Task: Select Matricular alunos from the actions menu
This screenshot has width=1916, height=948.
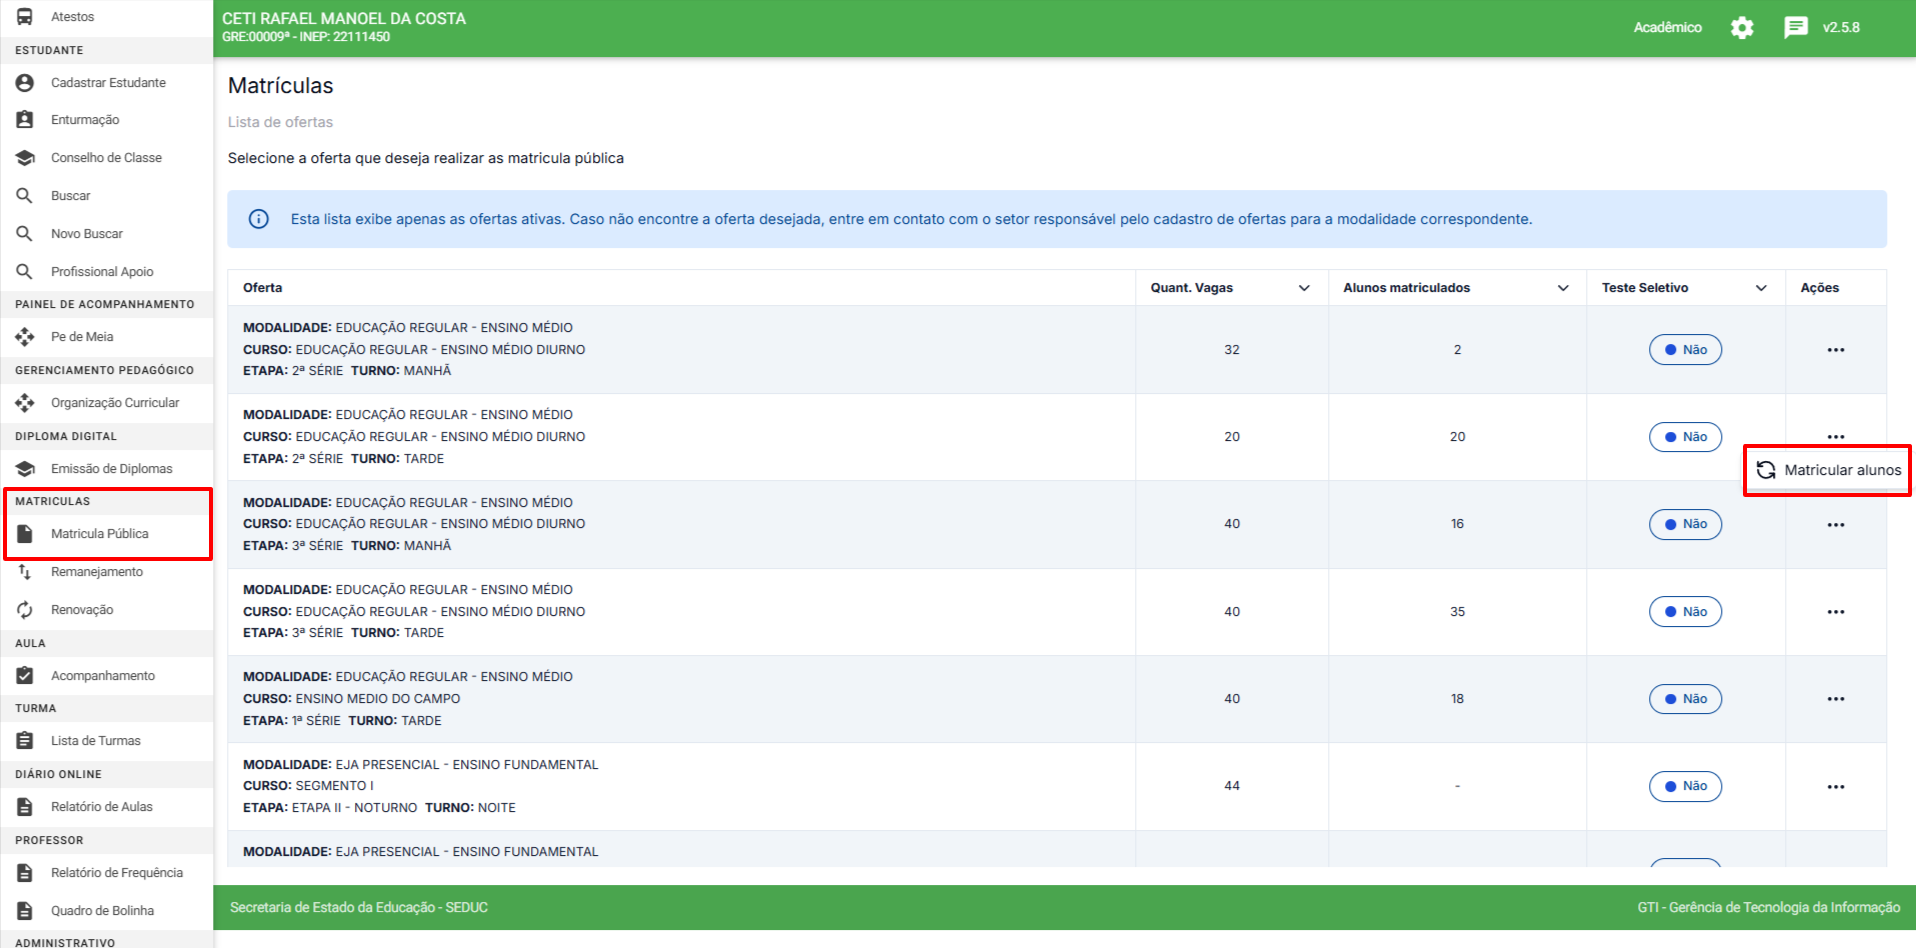Action: (1830, 470)
